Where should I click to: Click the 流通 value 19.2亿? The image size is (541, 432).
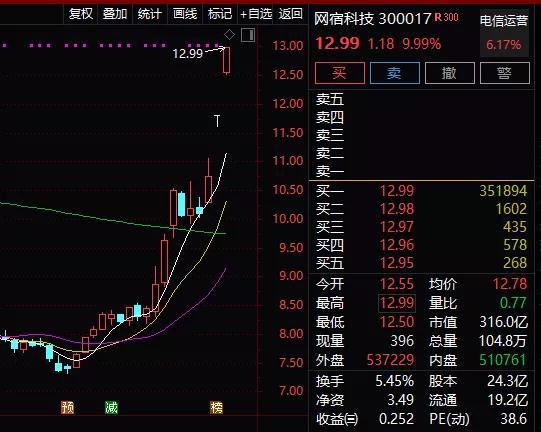tap(508, 400)
